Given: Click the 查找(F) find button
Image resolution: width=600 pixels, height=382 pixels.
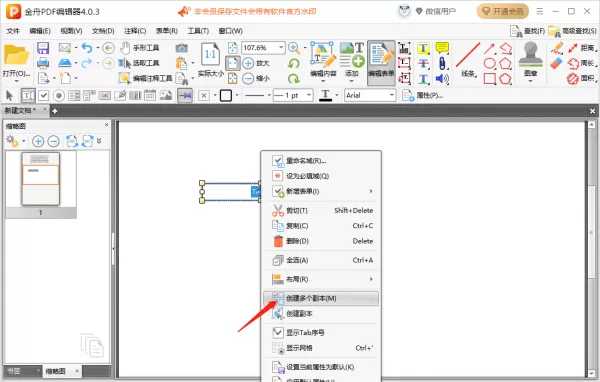Looking at the screenshot, I should [527, 31].
